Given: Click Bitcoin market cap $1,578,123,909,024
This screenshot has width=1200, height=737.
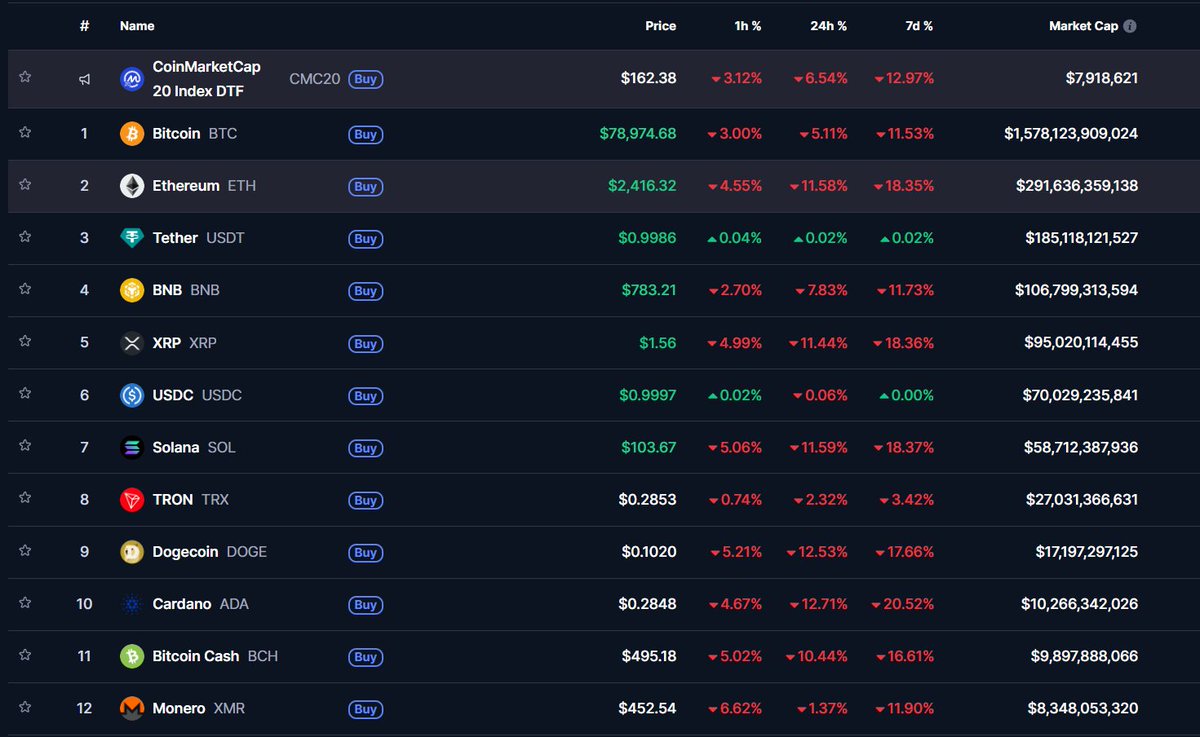Looking at the screenshot, I should [1071, 133].
